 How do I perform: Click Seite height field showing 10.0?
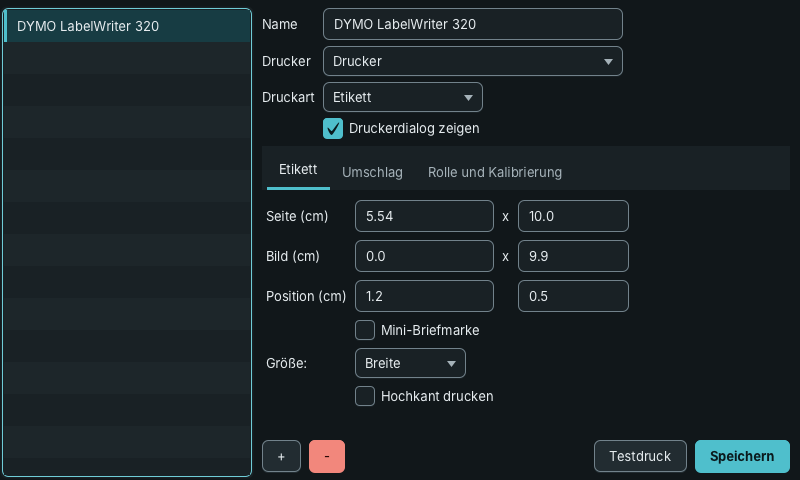pos(573,216)
